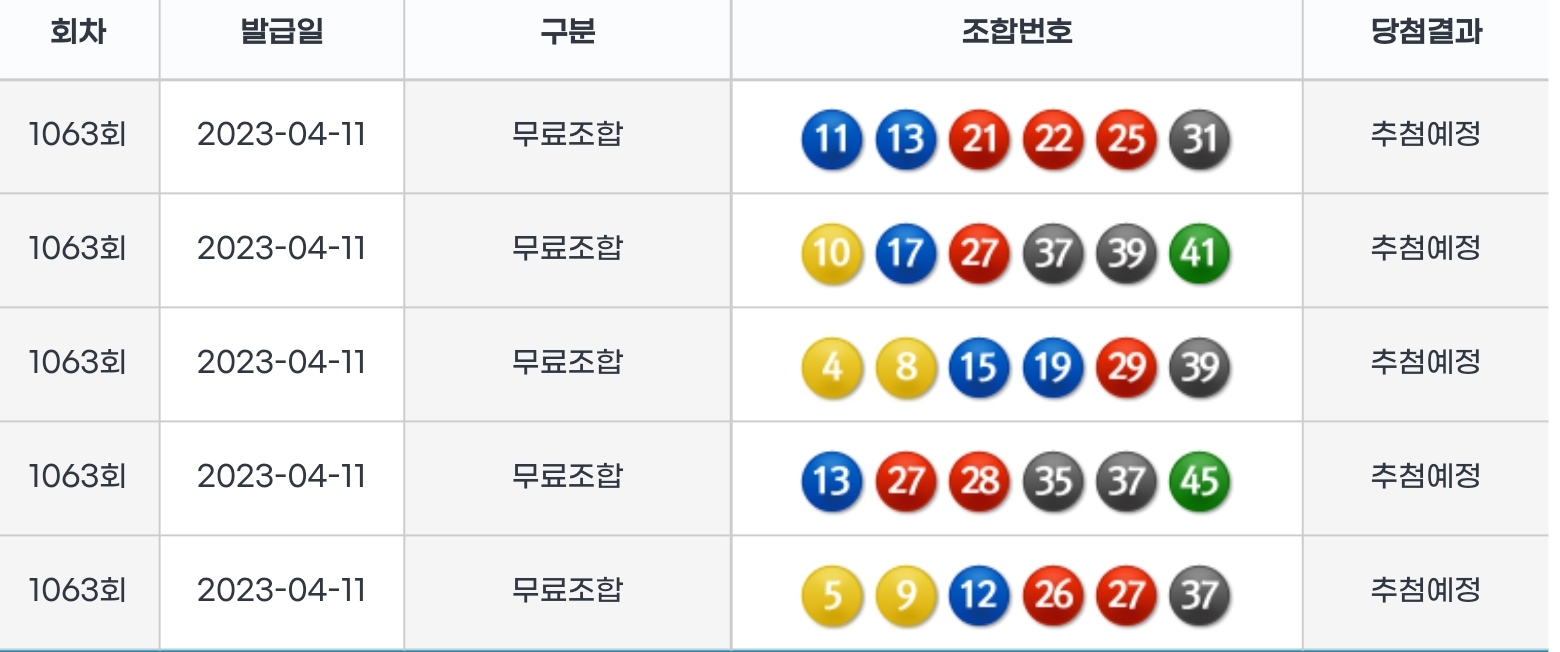Click the green number 41 ball
The height and width of the screenshot is (652, 1560).
coord(1199,253)
